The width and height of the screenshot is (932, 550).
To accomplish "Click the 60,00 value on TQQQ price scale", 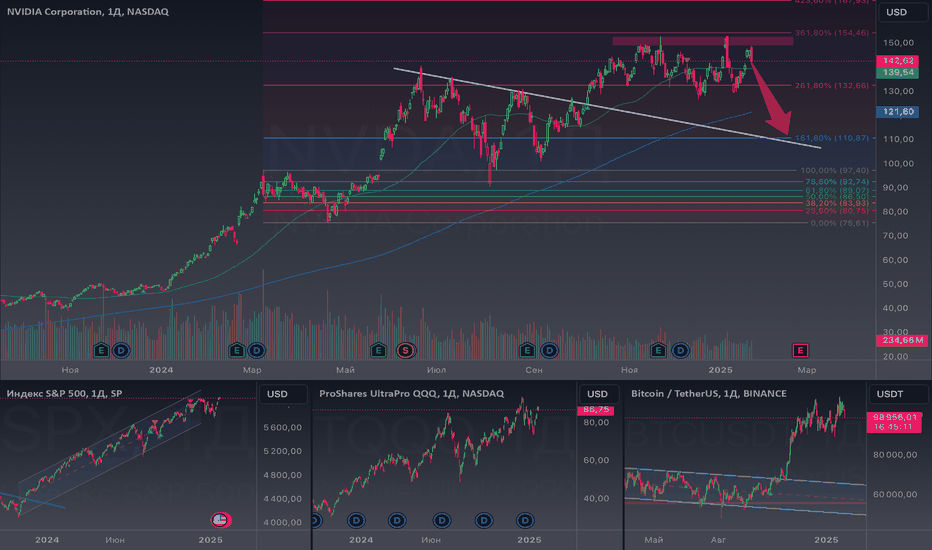I will tap(596, 460).
